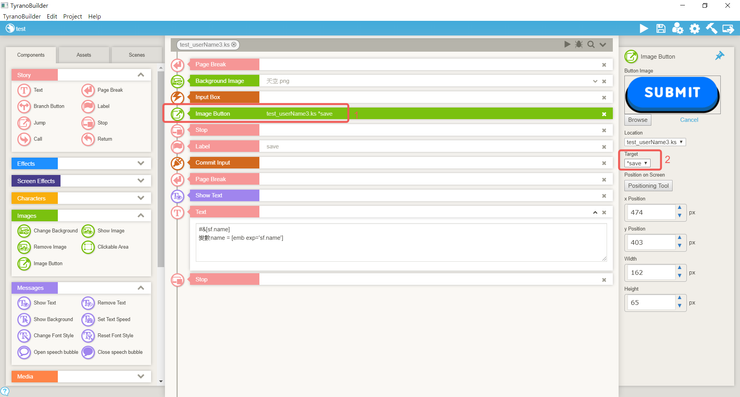Expand the Characters components section
This screenshot has height=397, width=740.
(x=141, y=198)
